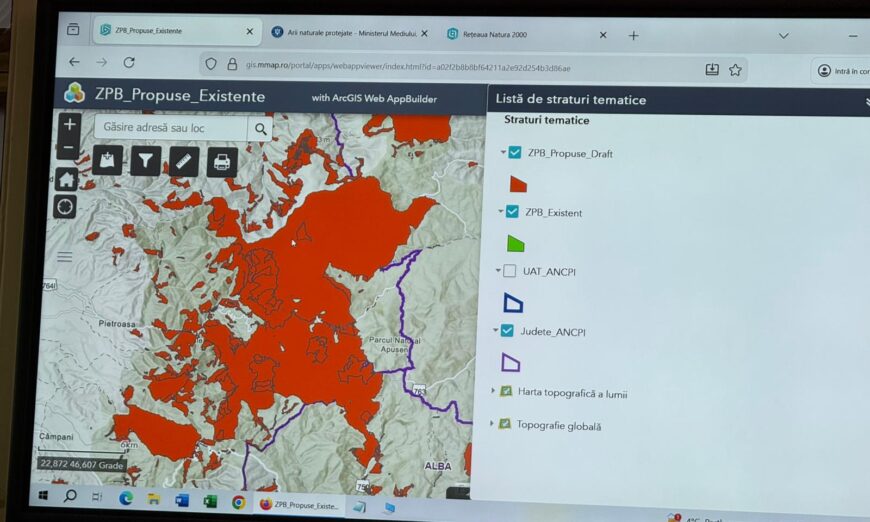870x522 pixels.
Task: Click the map zoom out minus button
Action: pos(69,149)
